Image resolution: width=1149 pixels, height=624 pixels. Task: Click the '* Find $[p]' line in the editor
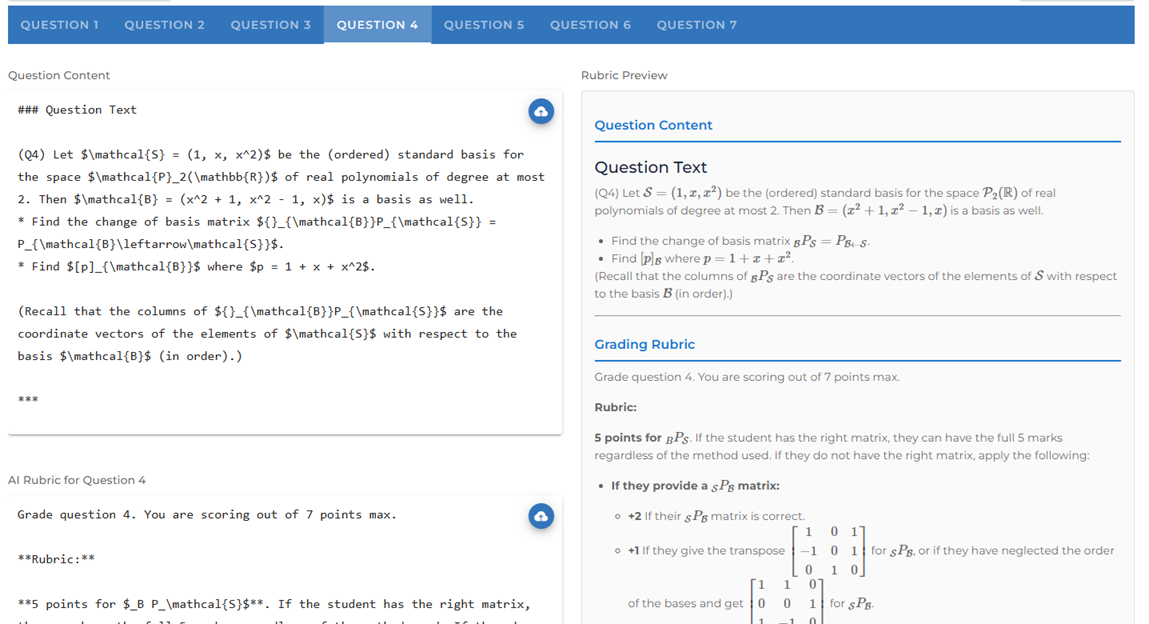click(196, 267)
